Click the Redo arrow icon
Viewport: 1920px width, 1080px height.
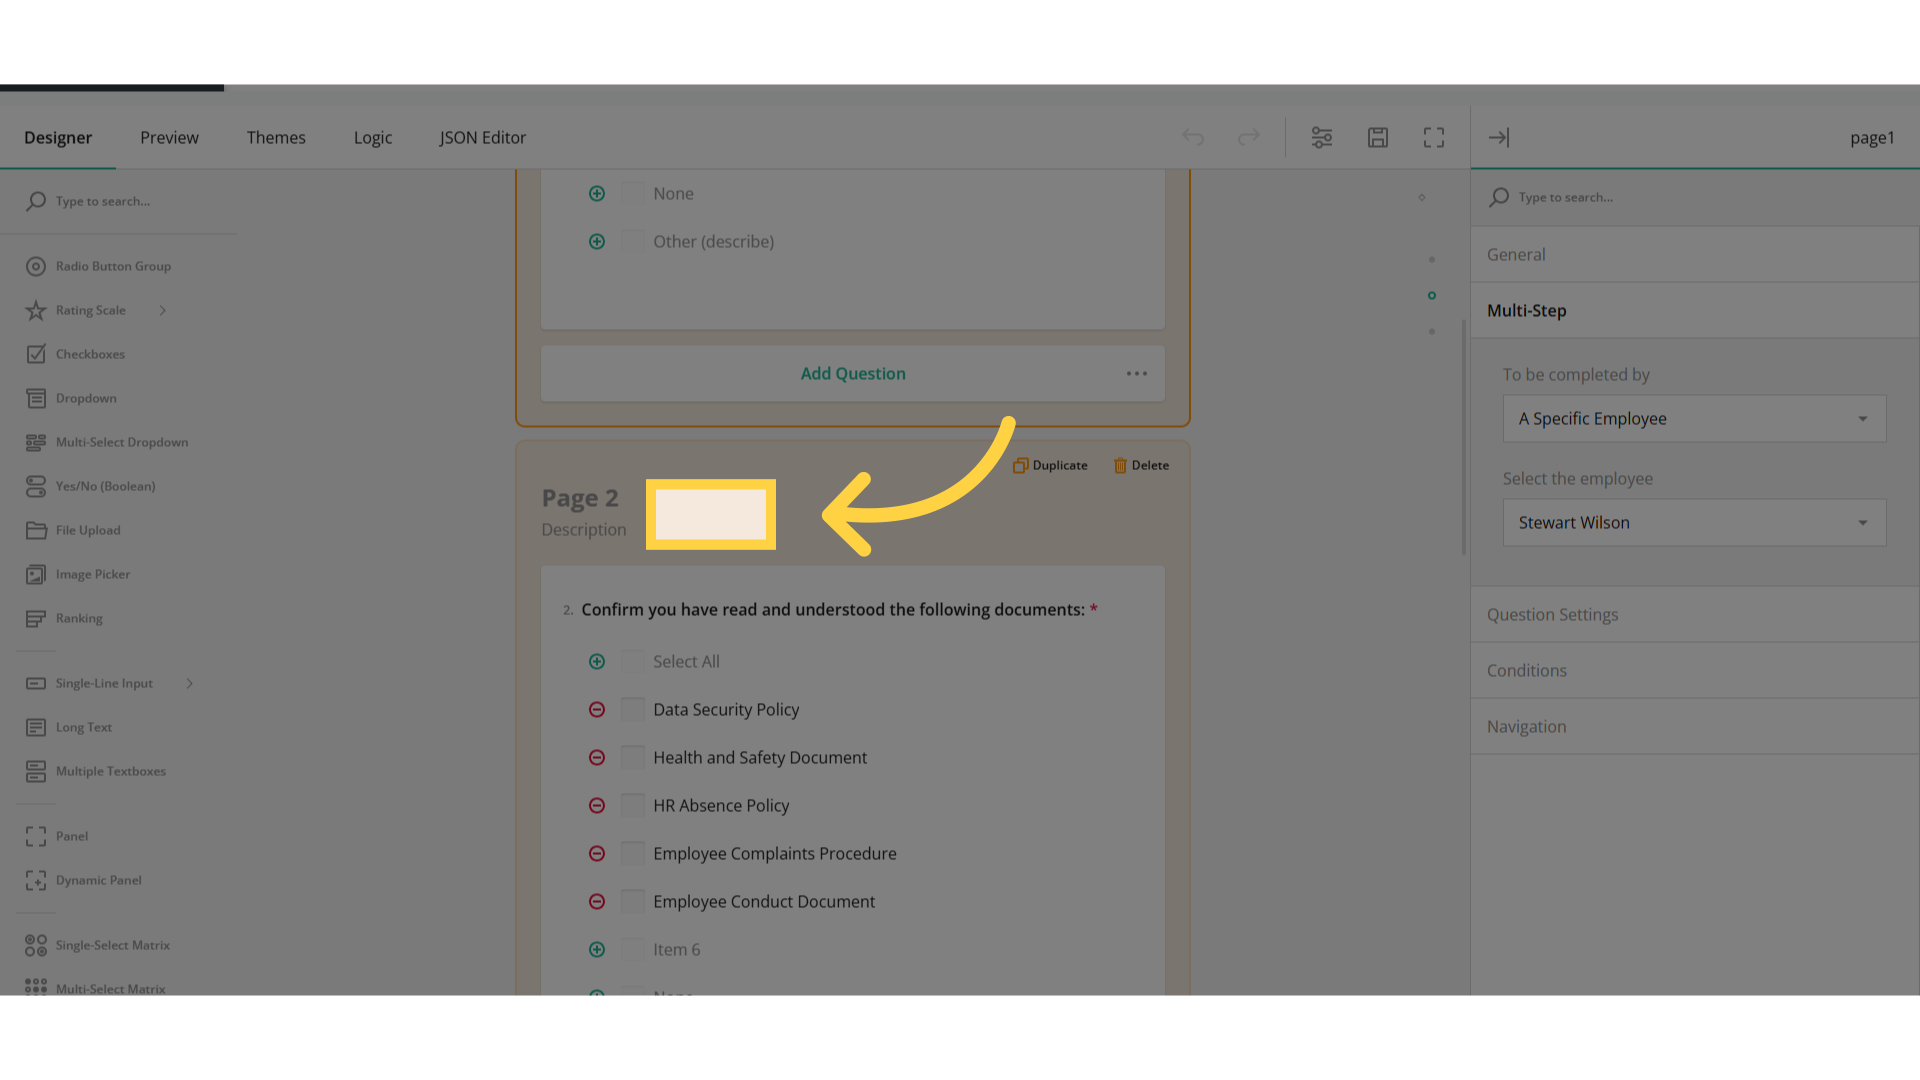[x=1249, y=137]
